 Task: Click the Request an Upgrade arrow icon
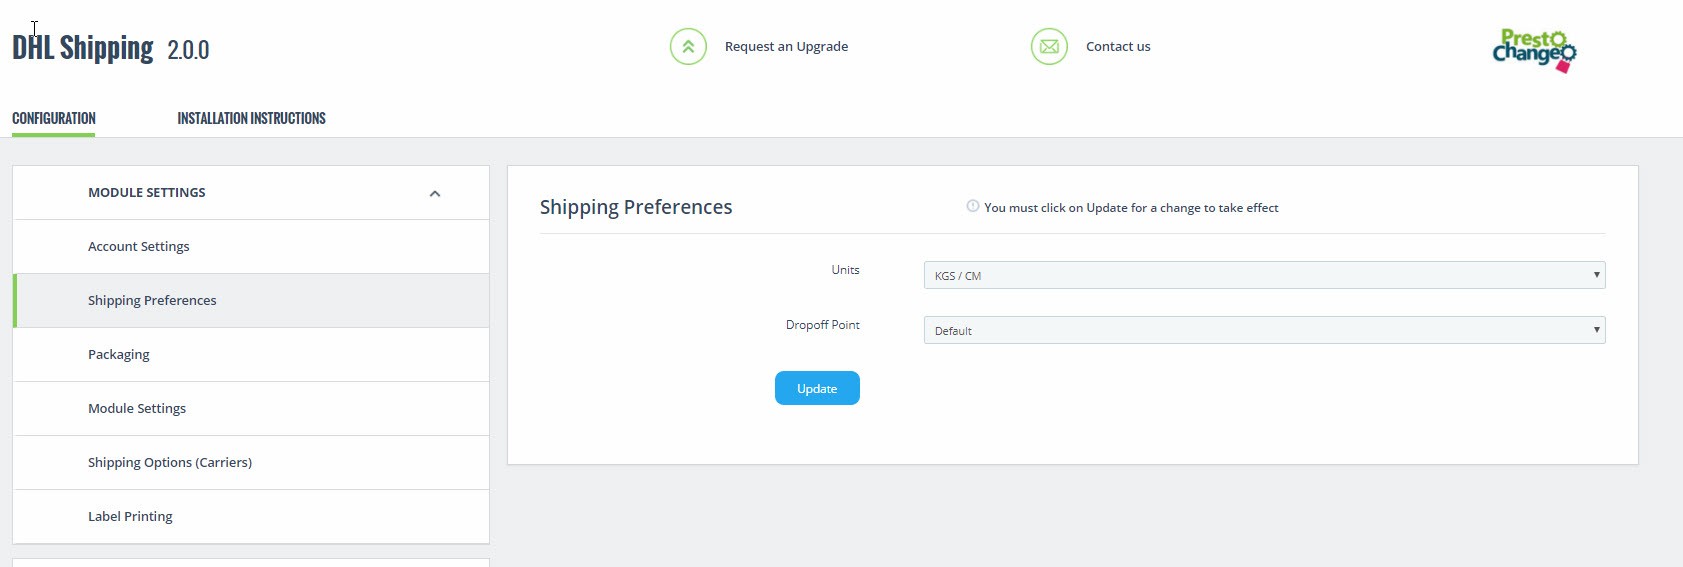(688, 46)
